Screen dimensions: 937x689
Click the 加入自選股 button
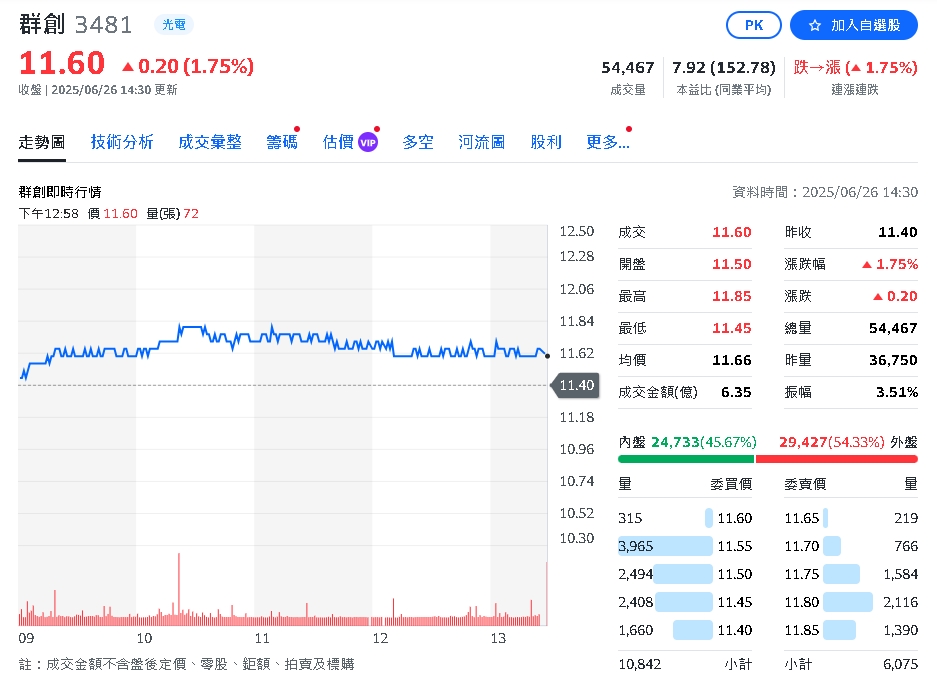coord(854,25)
